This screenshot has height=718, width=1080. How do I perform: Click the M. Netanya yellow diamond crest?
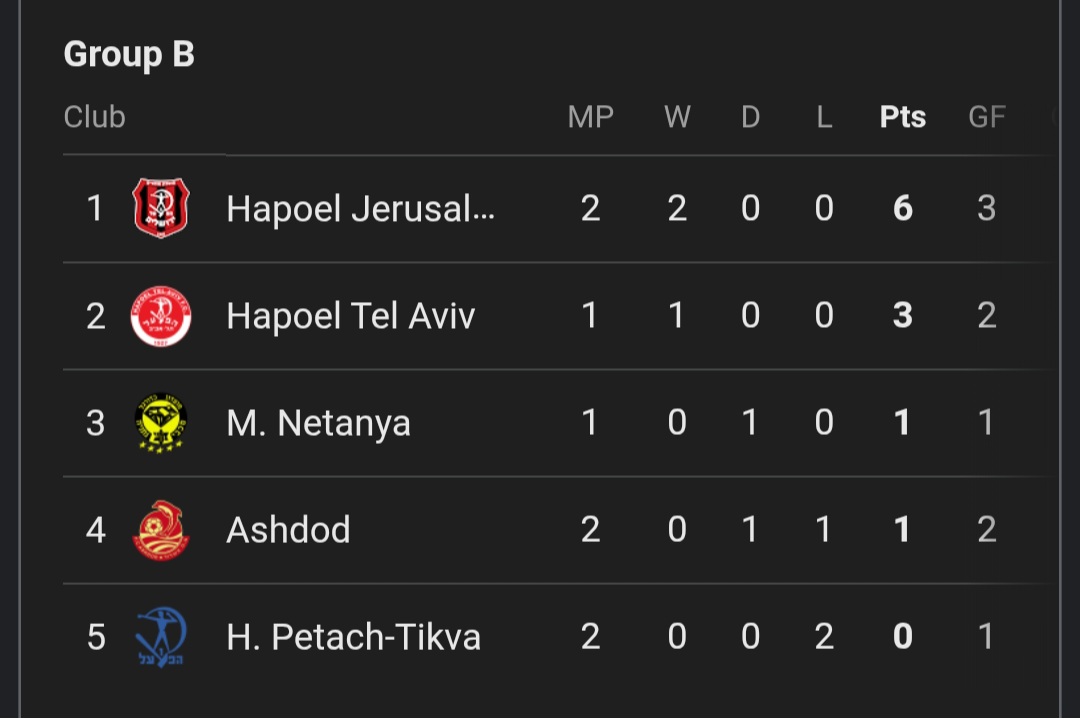(x=161, y=423)
